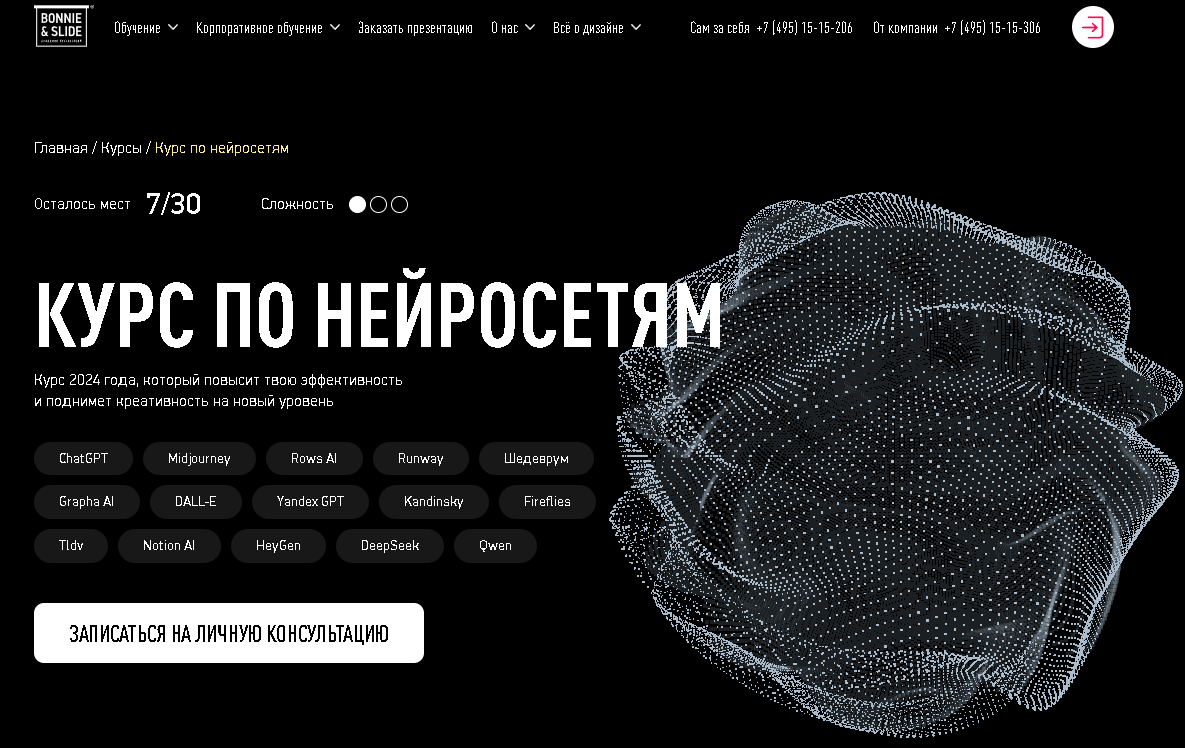
Task: Expand the Обучение dropdown chevron
Action: pos(173,27)
